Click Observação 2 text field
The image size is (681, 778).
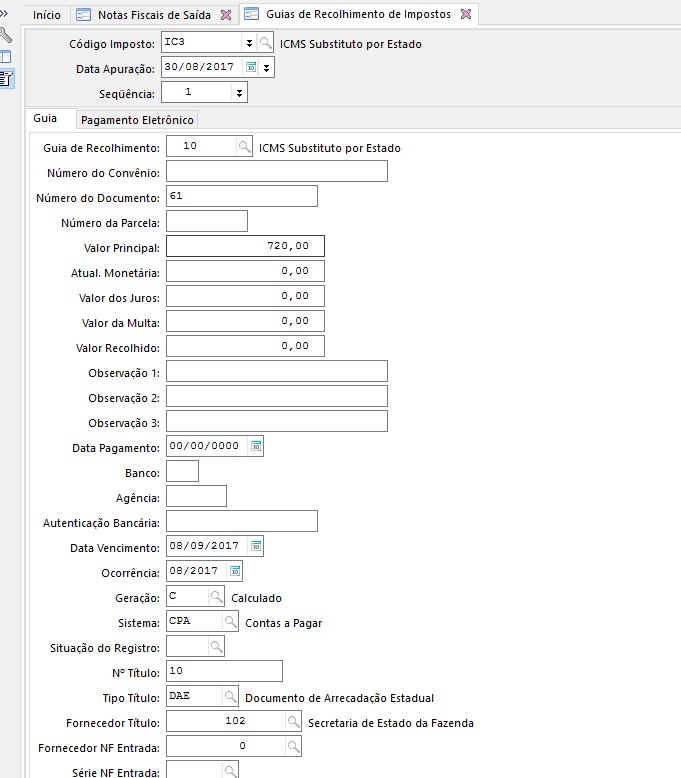[277, 396]
